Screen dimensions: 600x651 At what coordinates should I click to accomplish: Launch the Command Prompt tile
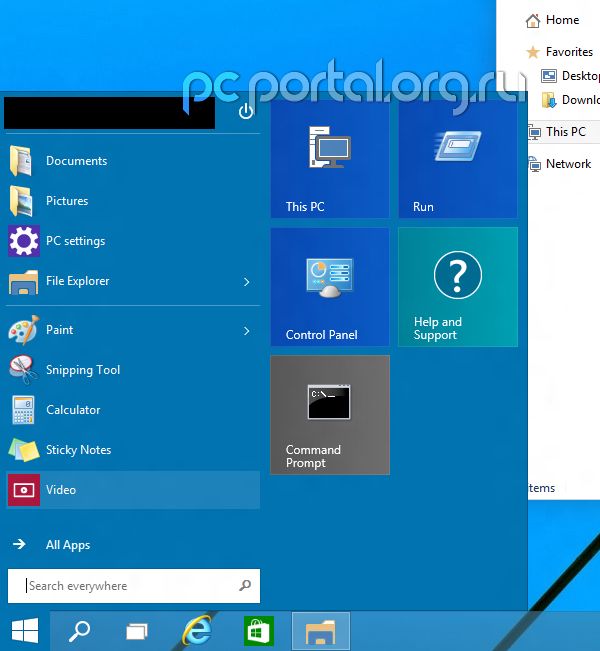point(330,415)
